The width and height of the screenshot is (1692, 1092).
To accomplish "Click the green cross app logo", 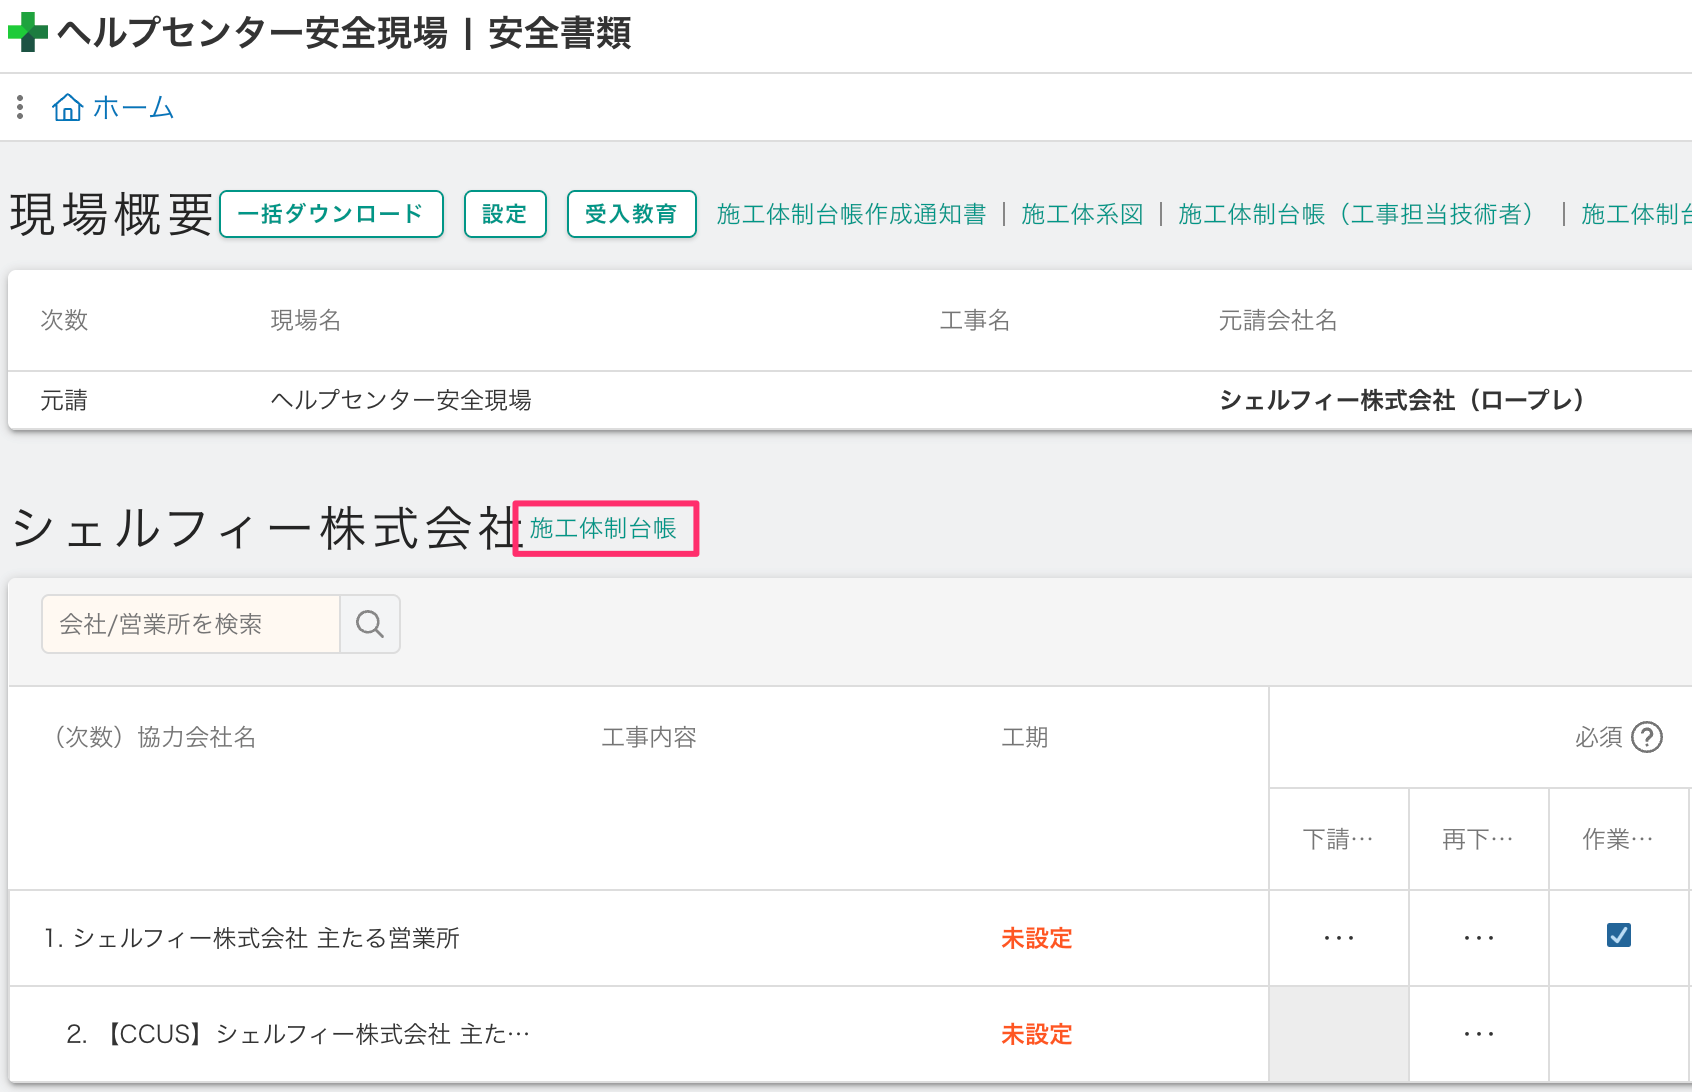I will click(x=28, y=32).
